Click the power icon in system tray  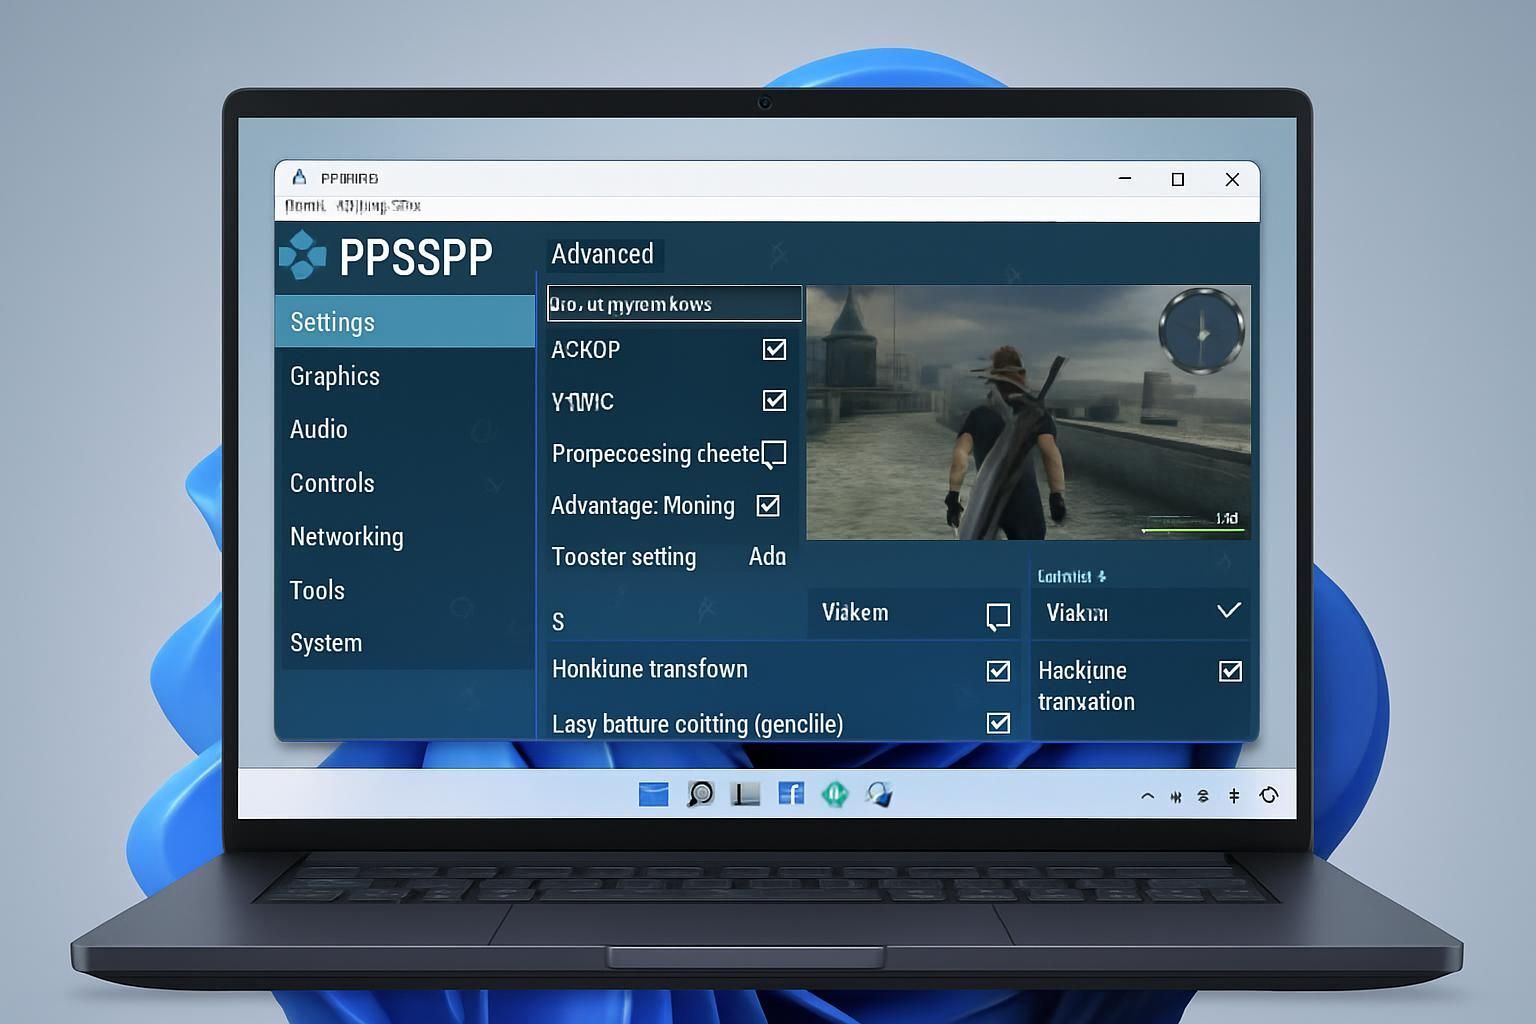pyautogui.click(x=1269, y=796)
